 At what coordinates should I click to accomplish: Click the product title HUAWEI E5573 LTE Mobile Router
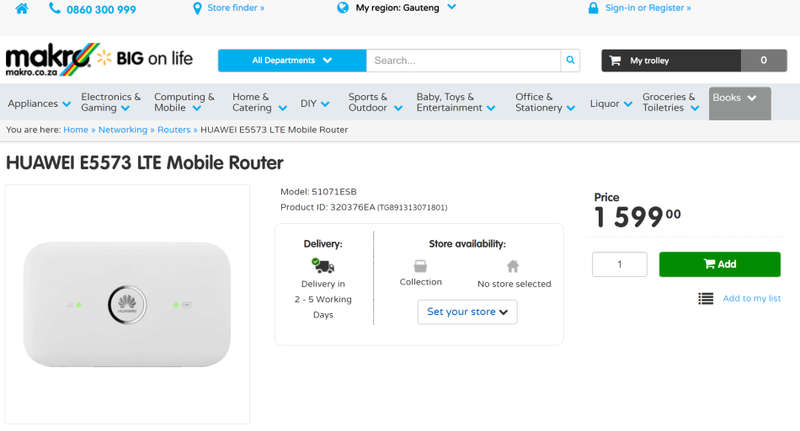pyautogui.click(x=144, y=163)
